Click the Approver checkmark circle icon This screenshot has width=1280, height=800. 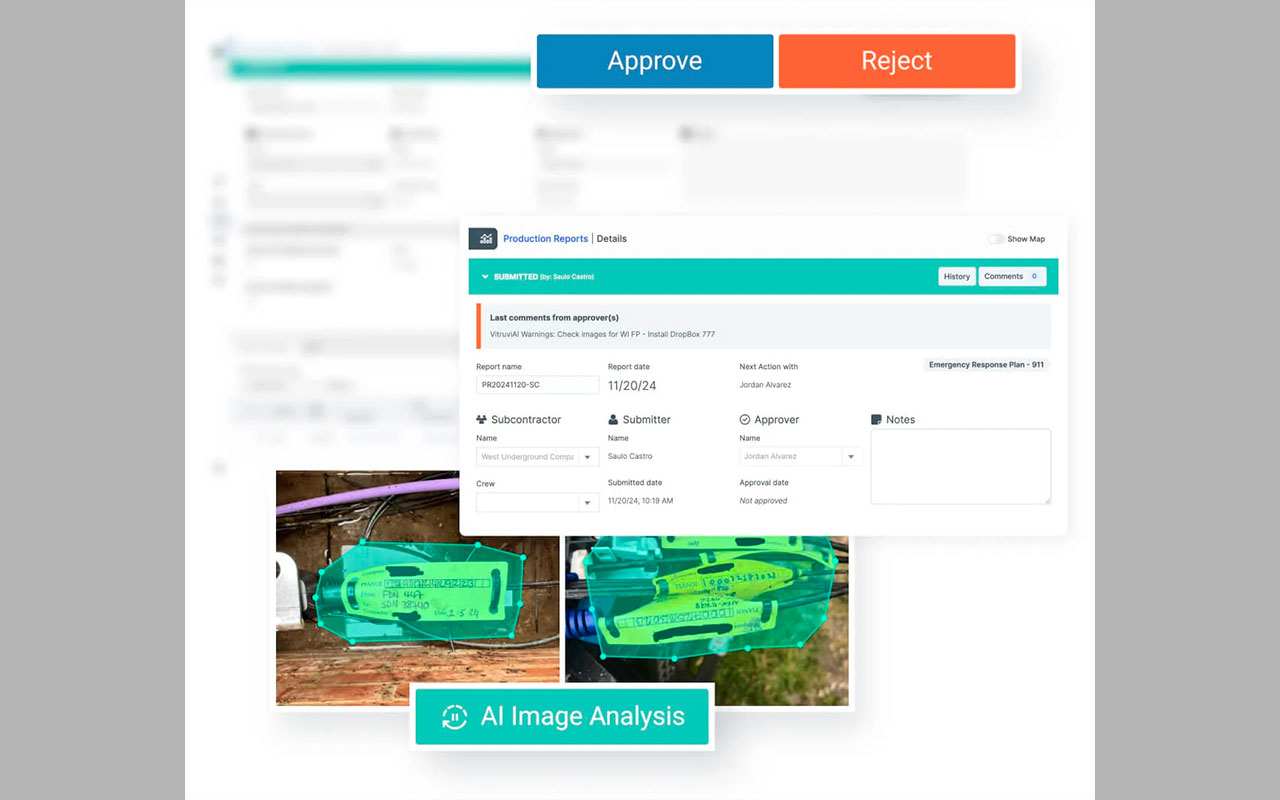point(745,420)
